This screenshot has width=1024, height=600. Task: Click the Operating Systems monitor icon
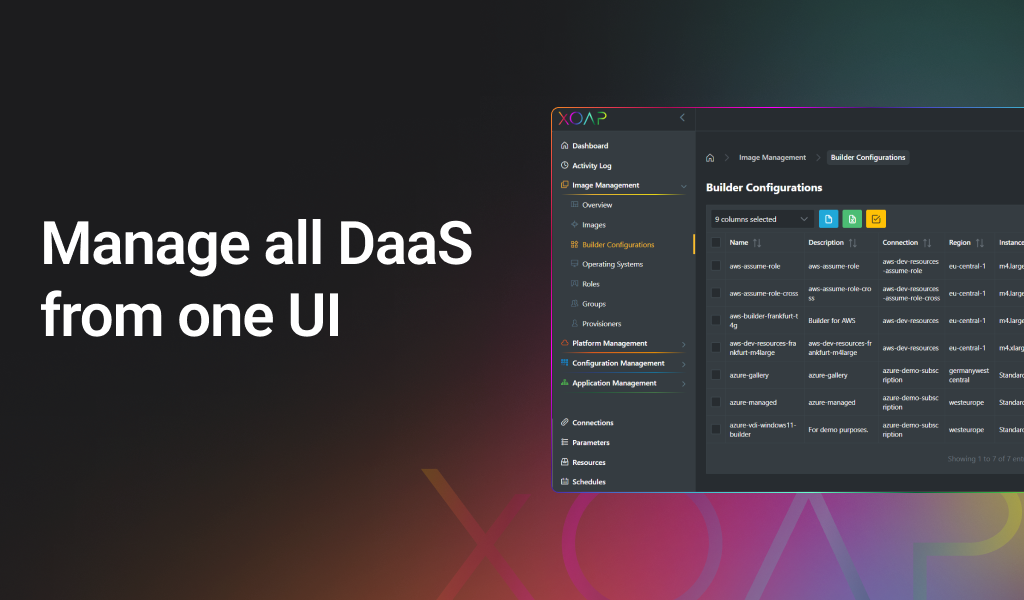(x=574, y=264)
